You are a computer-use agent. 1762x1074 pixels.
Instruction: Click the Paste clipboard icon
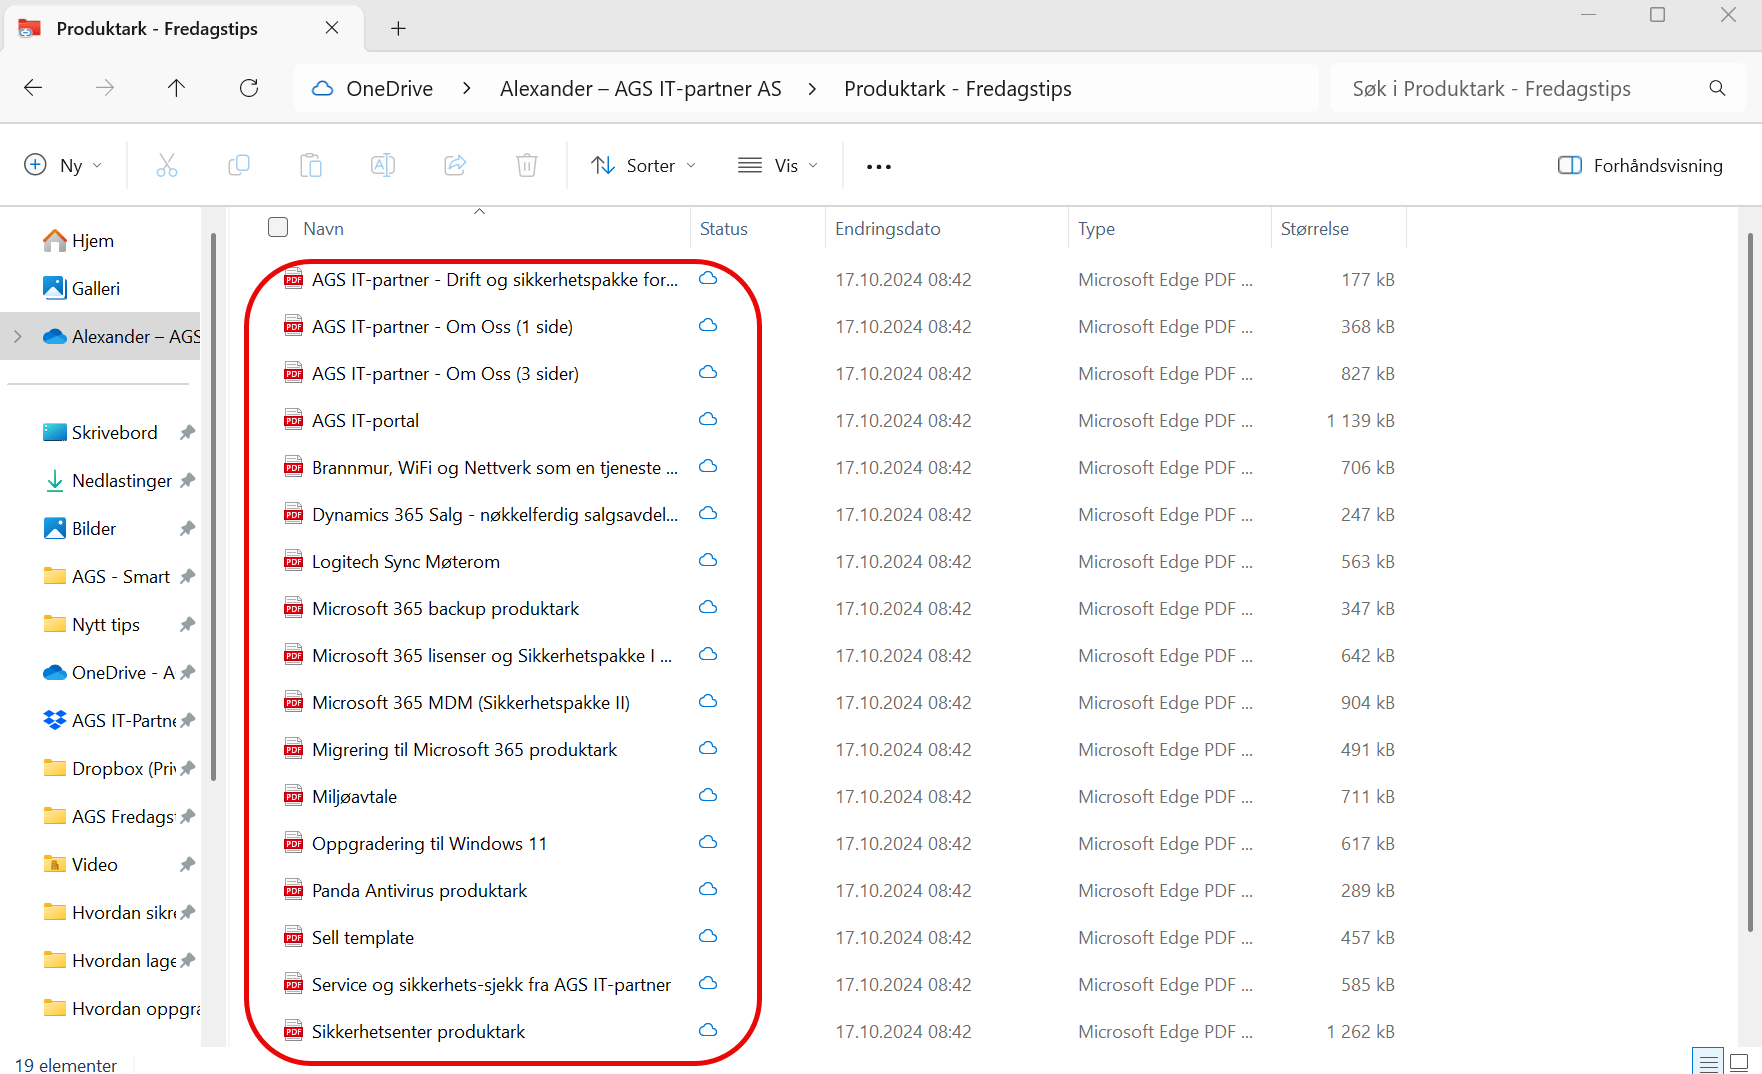tap(311, 165)
